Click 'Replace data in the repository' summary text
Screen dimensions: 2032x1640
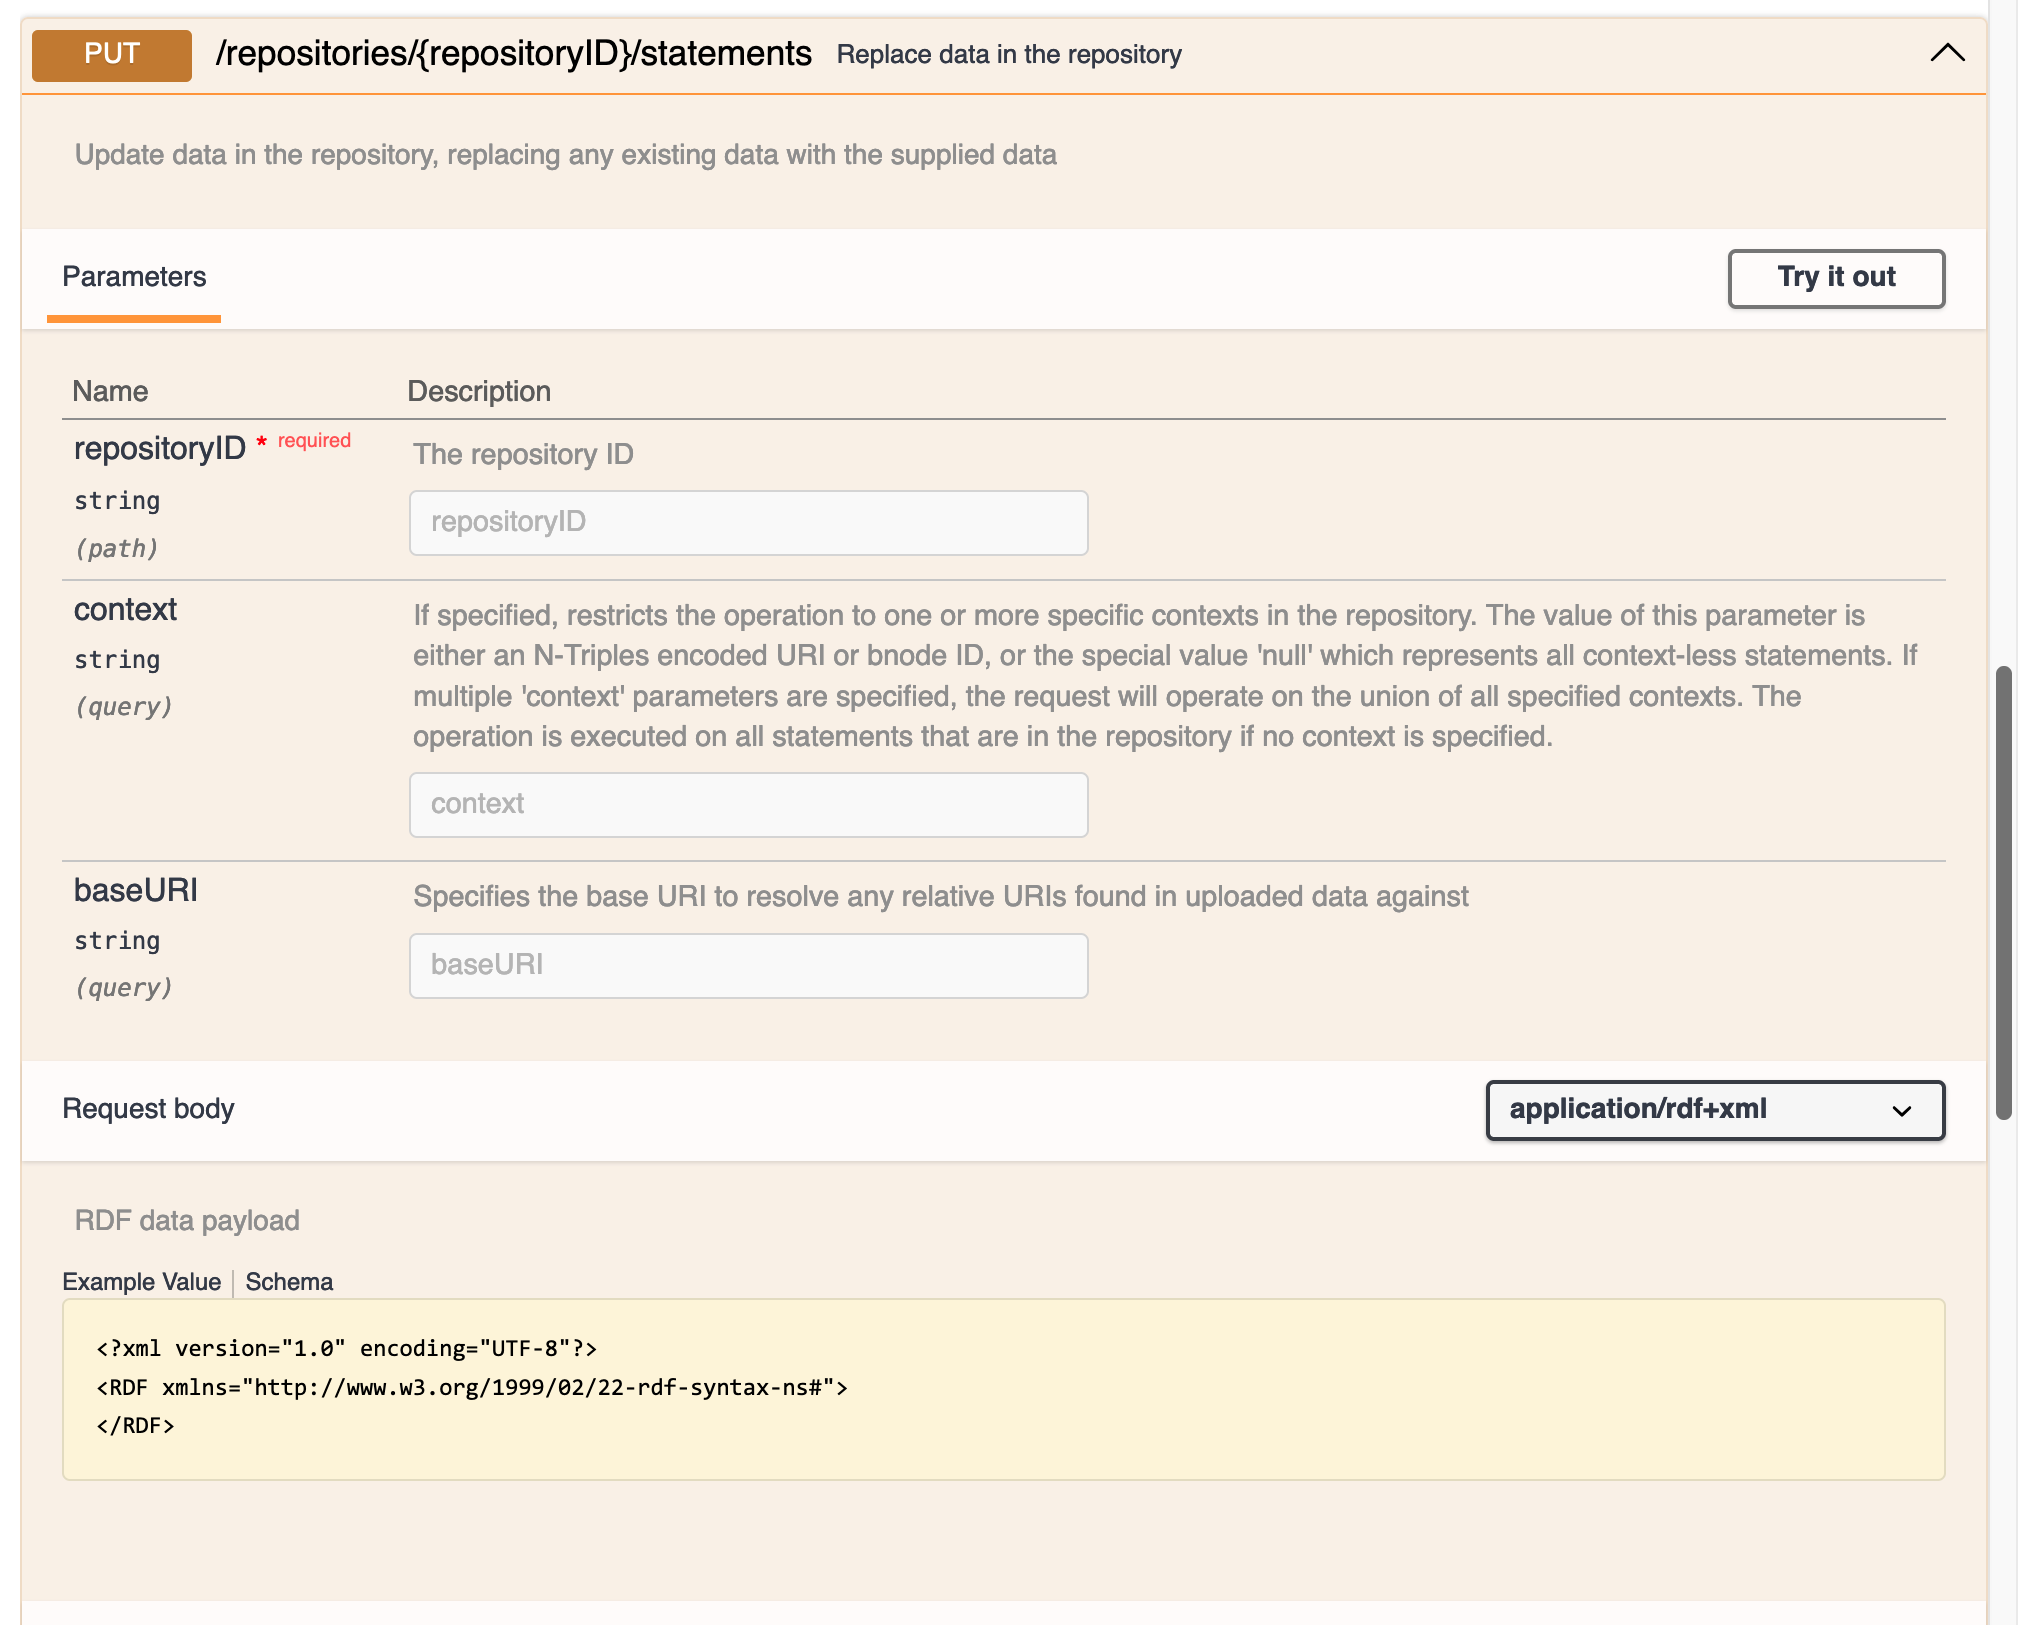click(x=1009, y=55)
